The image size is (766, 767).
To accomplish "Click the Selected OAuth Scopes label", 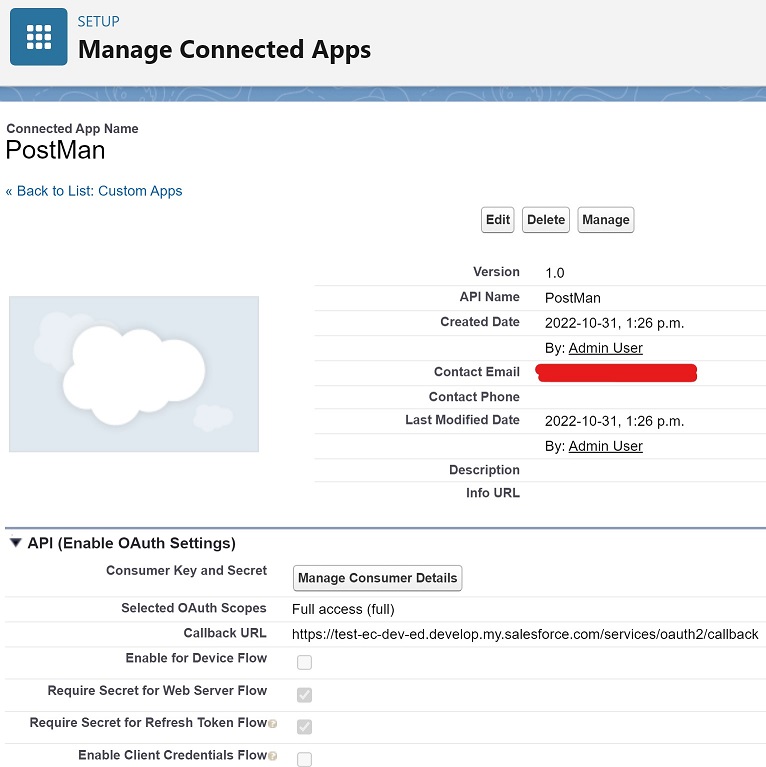I will (194, 608).
